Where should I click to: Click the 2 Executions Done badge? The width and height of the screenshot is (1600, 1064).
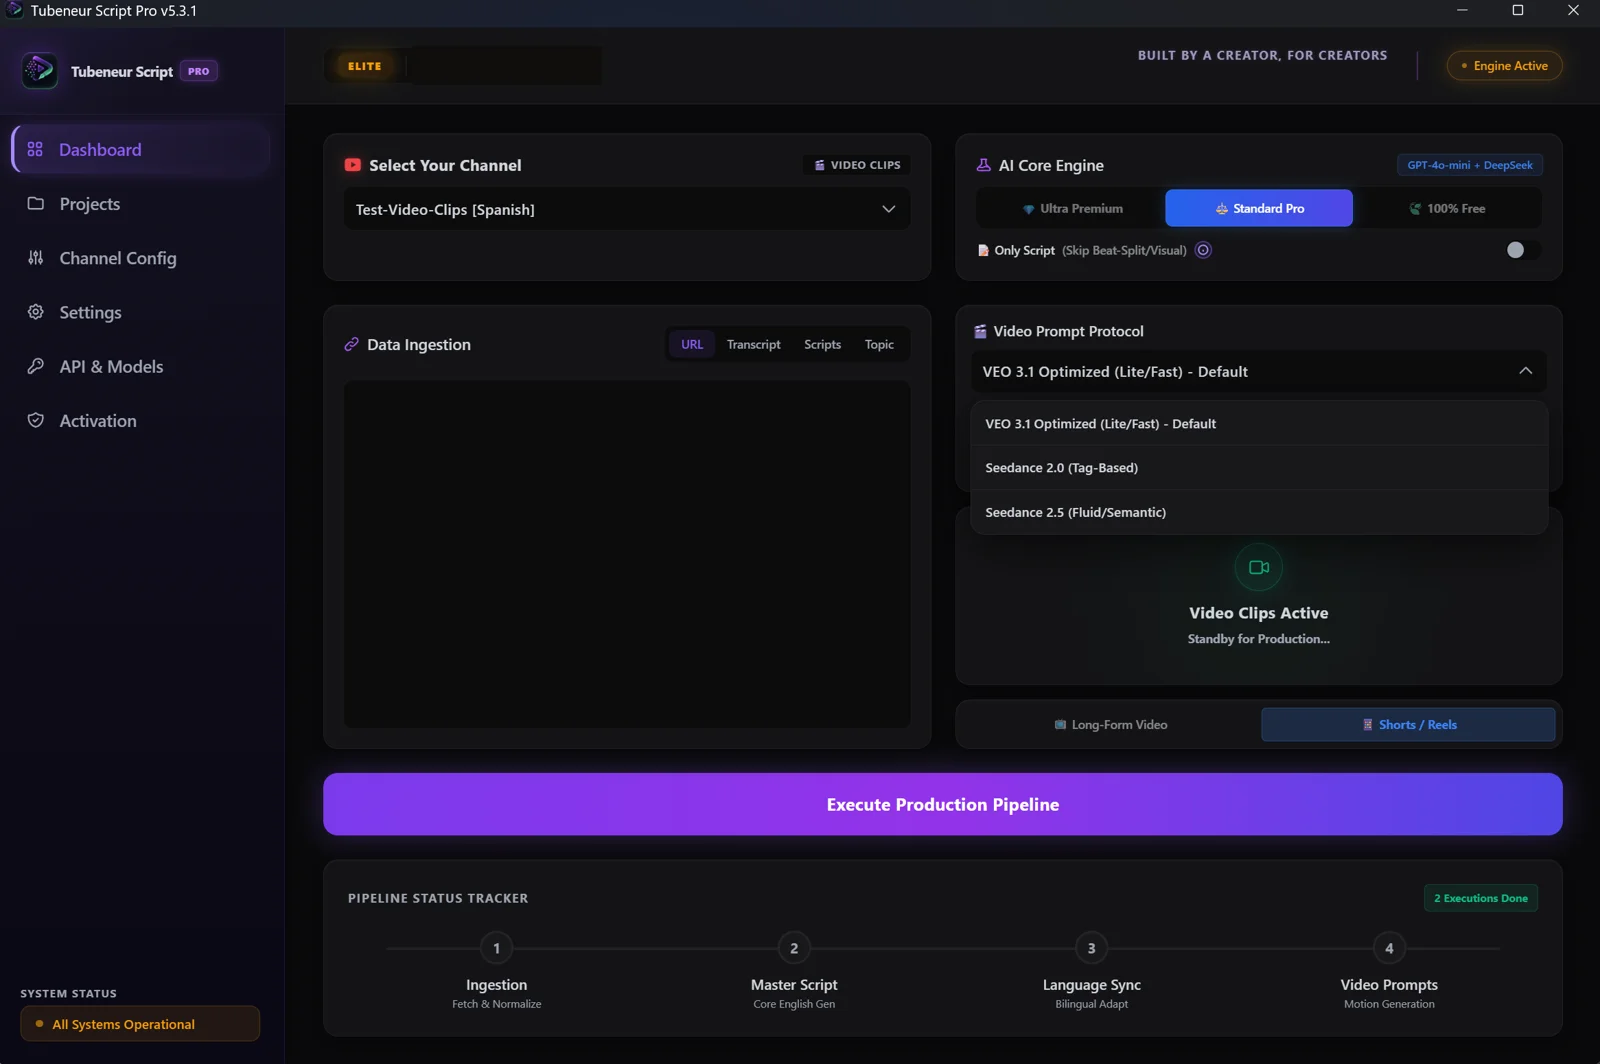coord(1481,898)
